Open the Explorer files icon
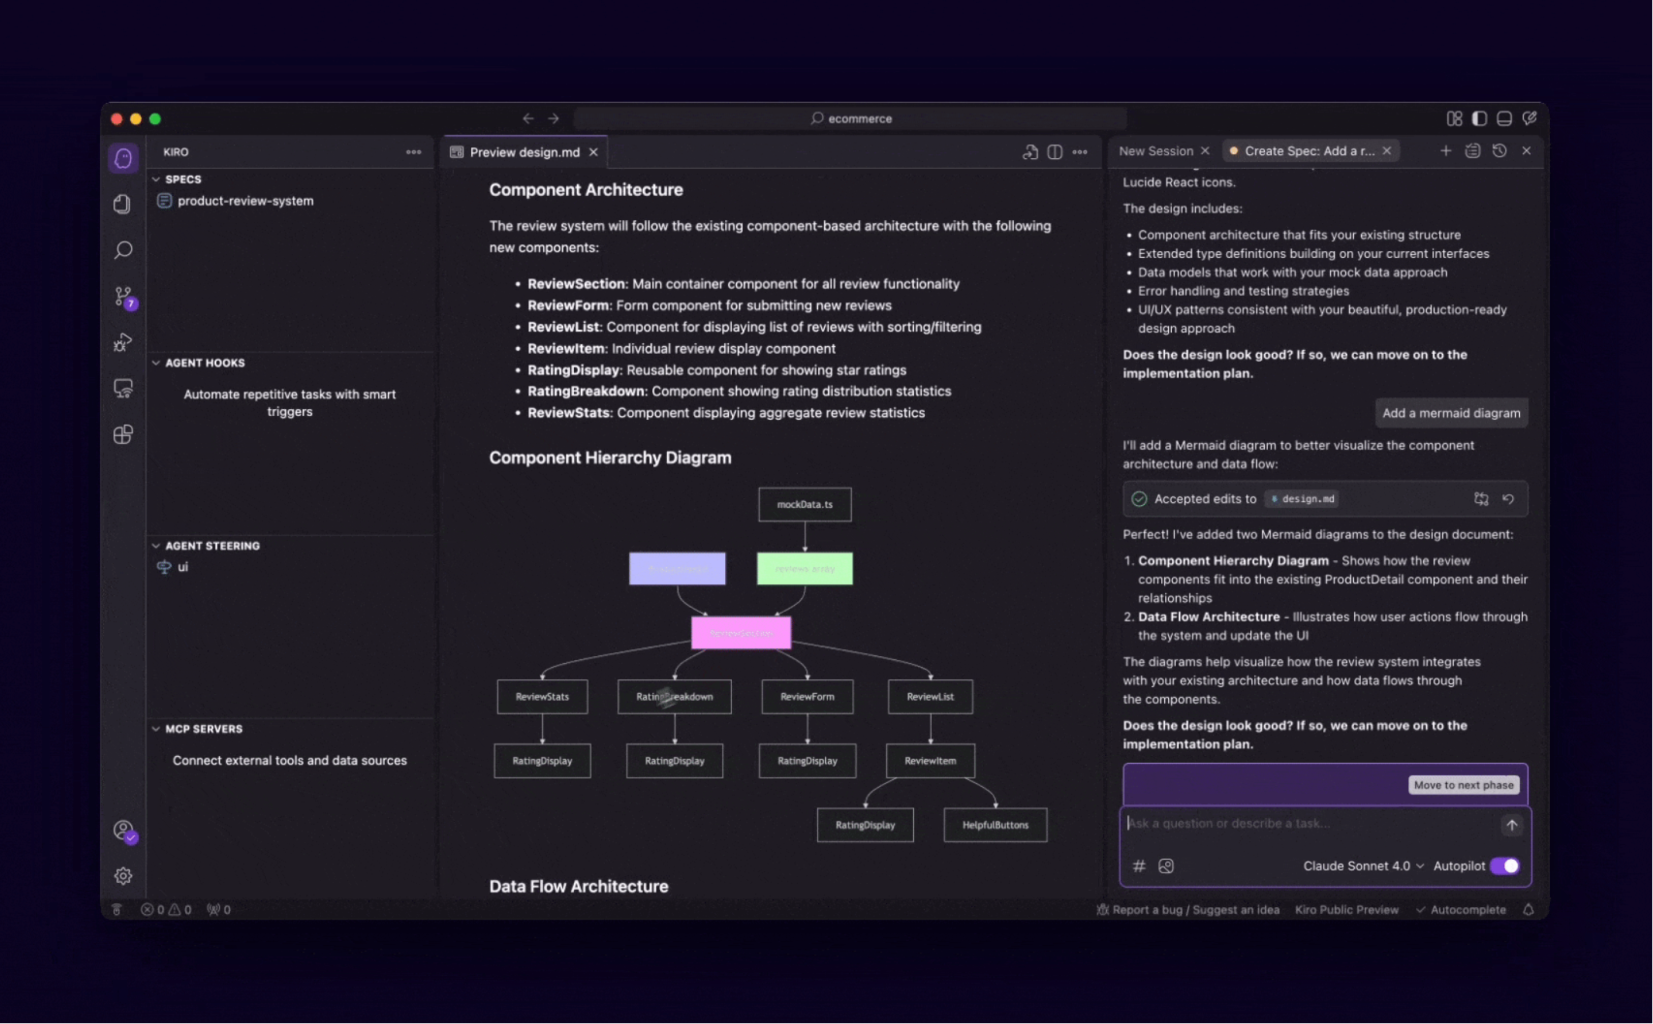Image resolution: width=1653 pixels, height=1024 pixels. click(x=123, y=204)
